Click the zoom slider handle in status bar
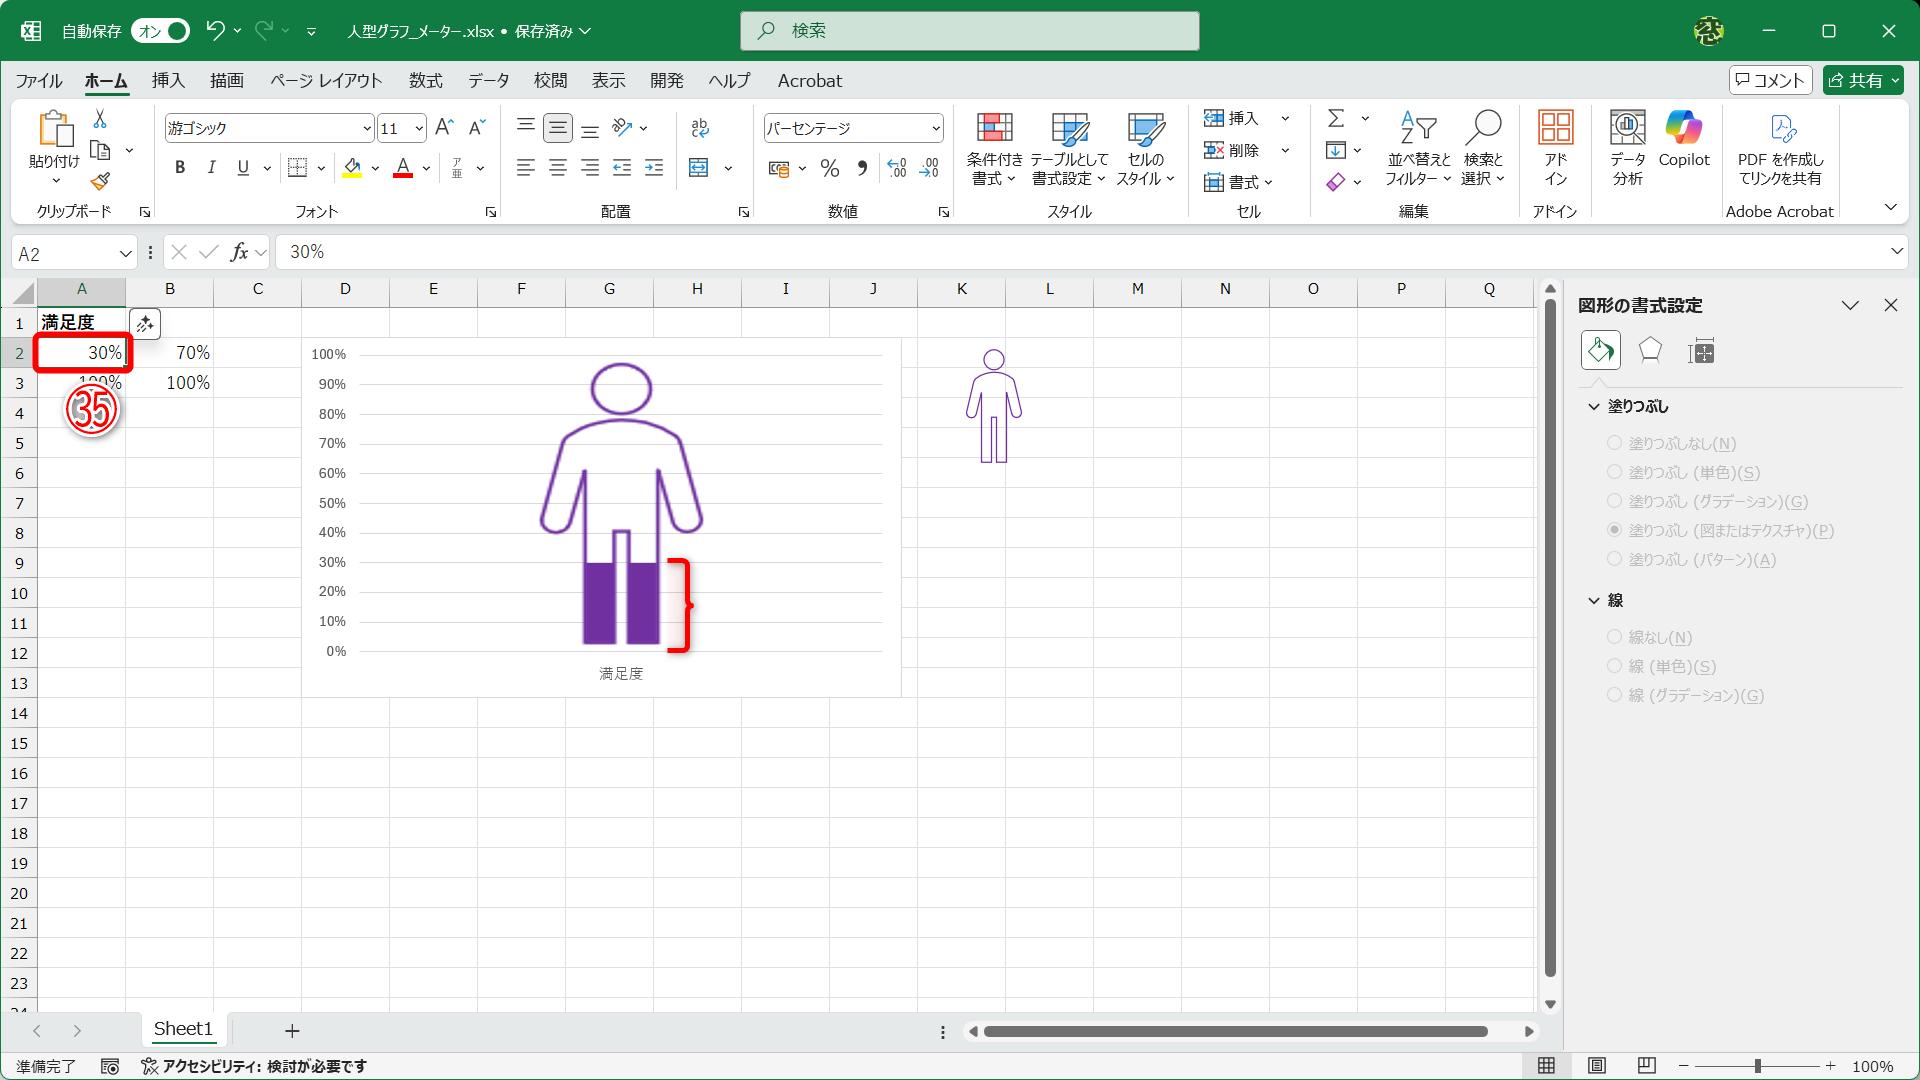Screen dimensions: 1920x1080 click(x=1757, y=1066)
